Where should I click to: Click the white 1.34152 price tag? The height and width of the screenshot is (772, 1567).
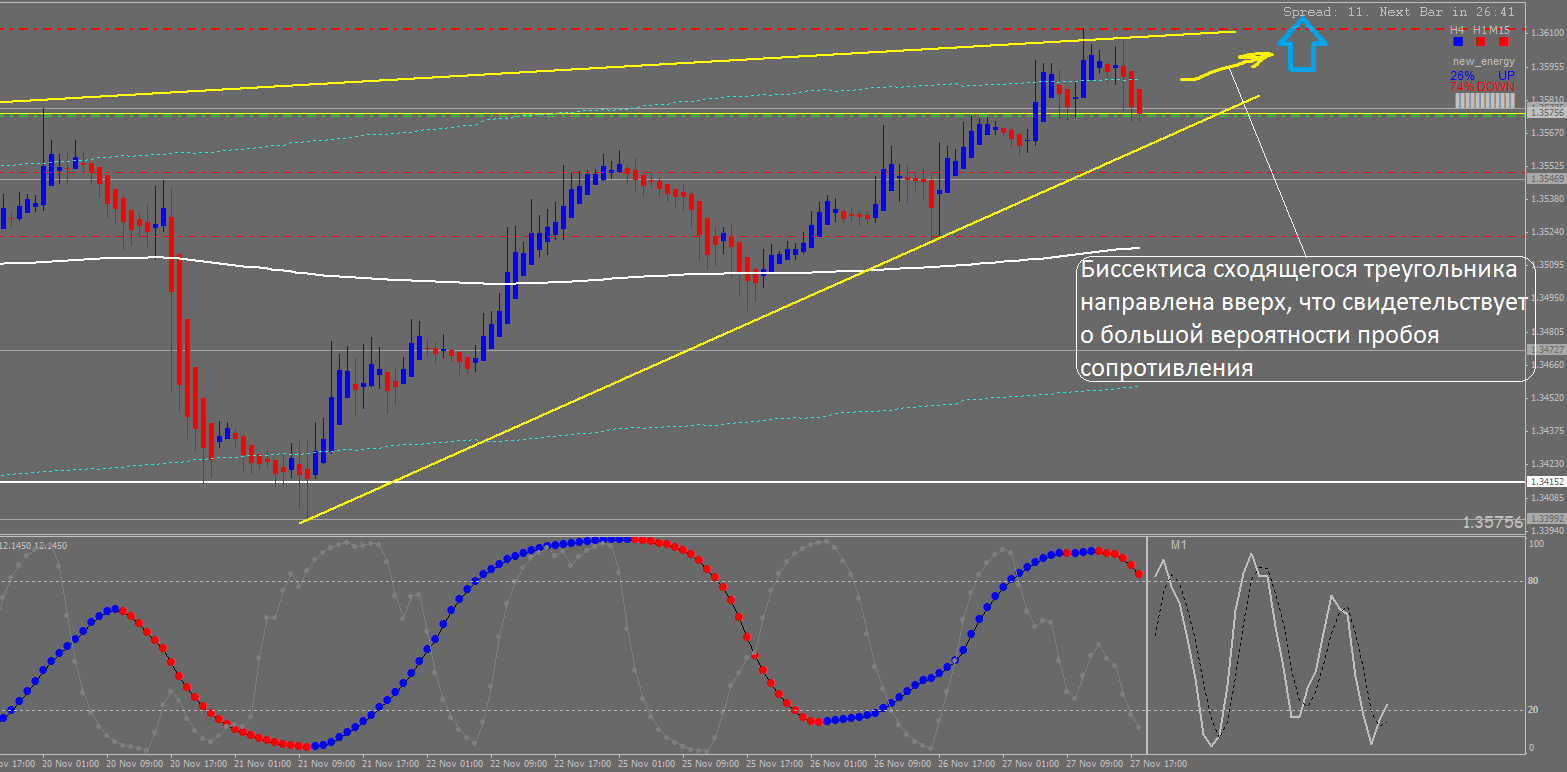(x=1546, y=482)
